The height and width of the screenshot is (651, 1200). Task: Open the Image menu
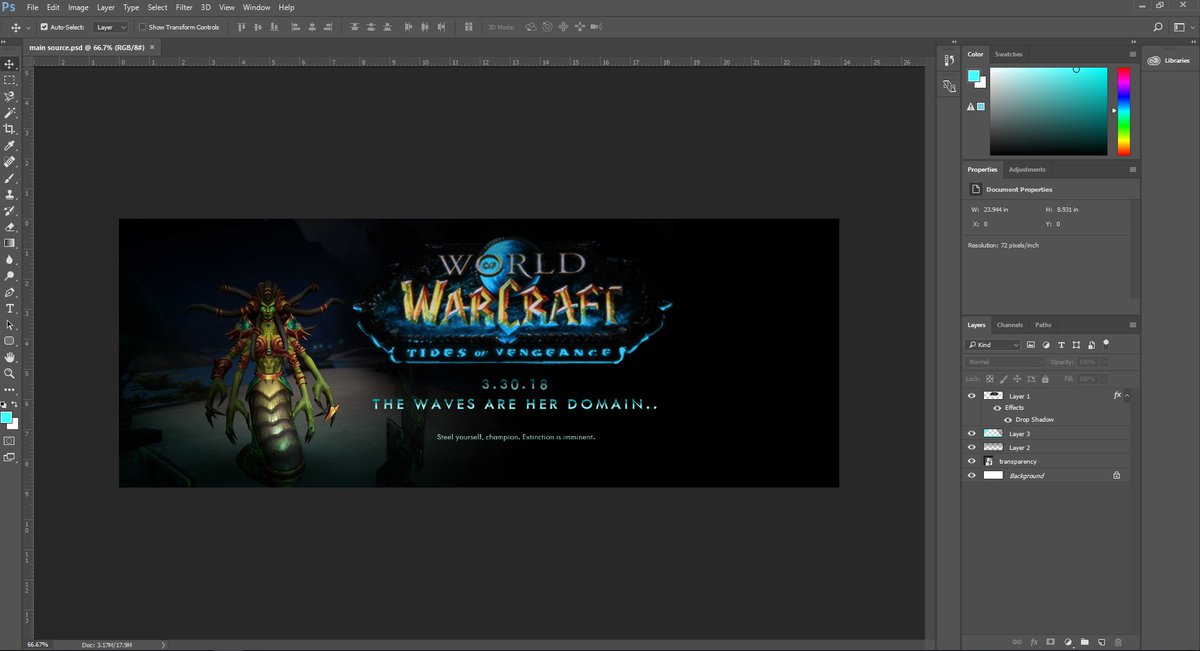tap(78, 7)
